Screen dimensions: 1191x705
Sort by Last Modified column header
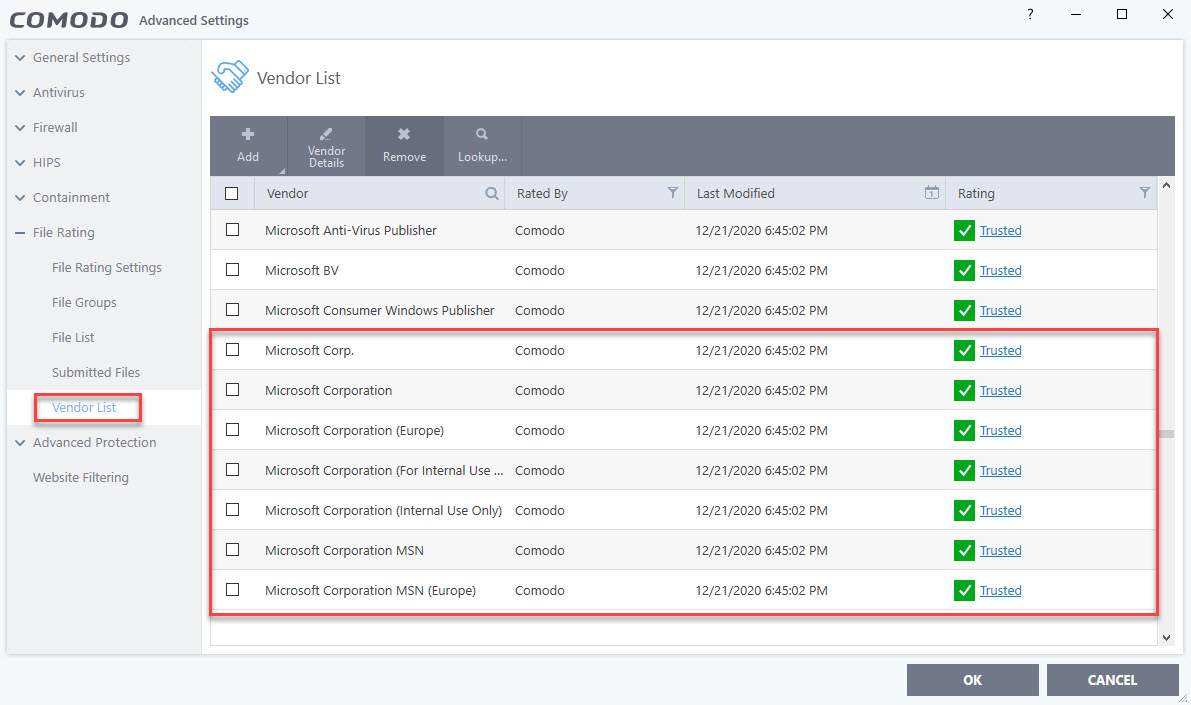735,194
